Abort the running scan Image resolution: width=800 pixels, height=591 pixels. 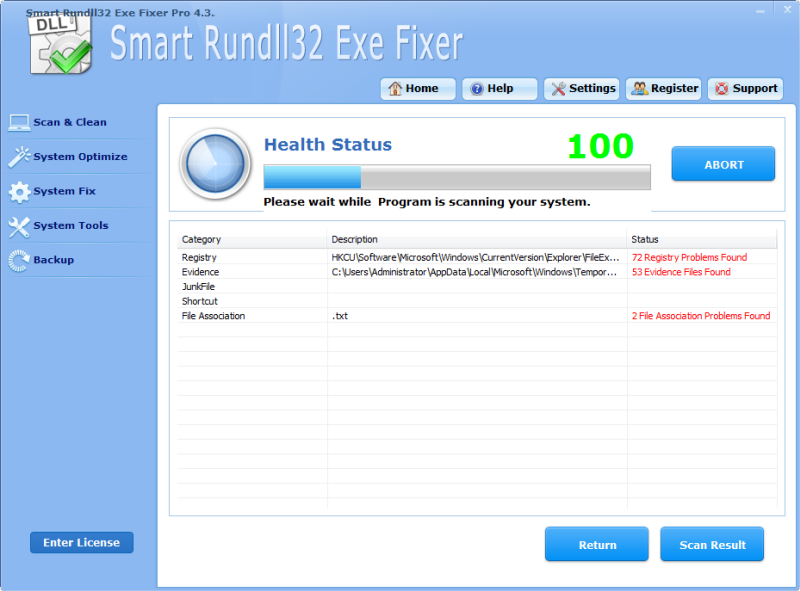(723, 164)
